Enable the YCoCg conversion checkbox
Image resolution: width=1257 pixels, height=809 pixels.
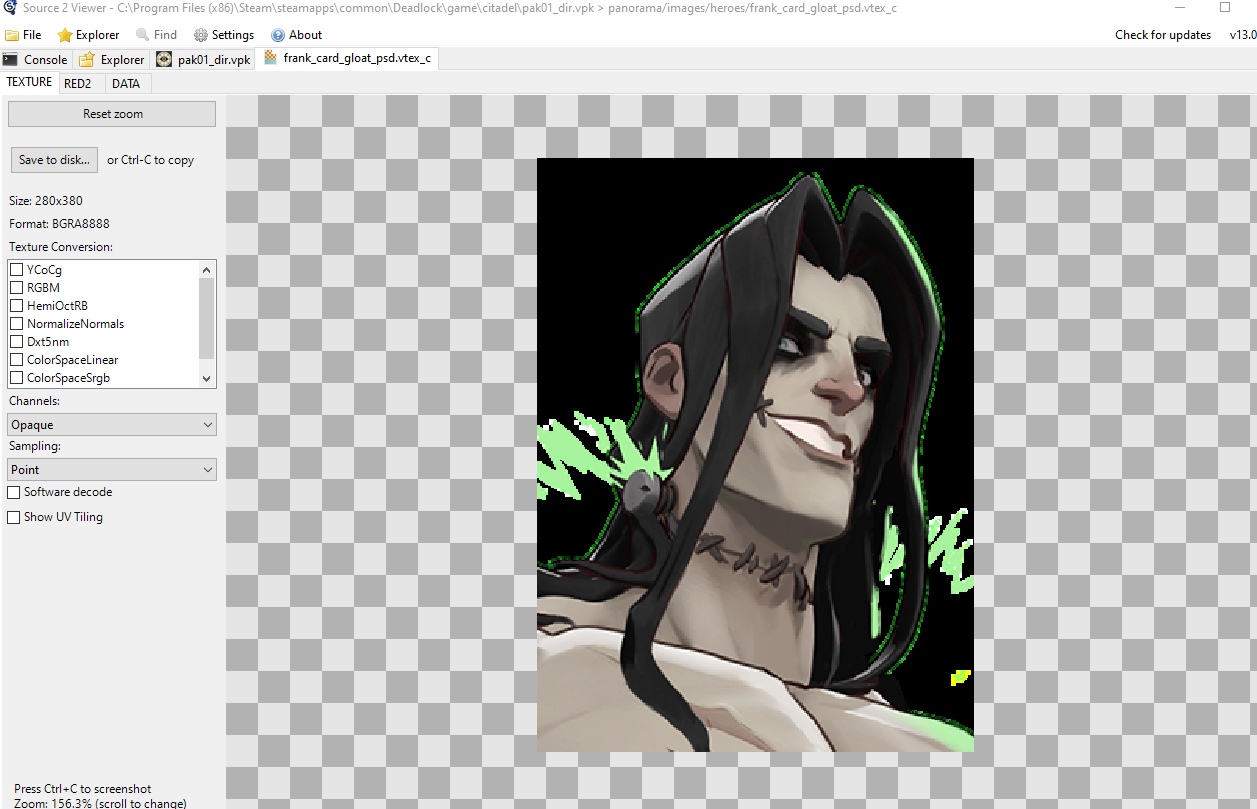17,270
